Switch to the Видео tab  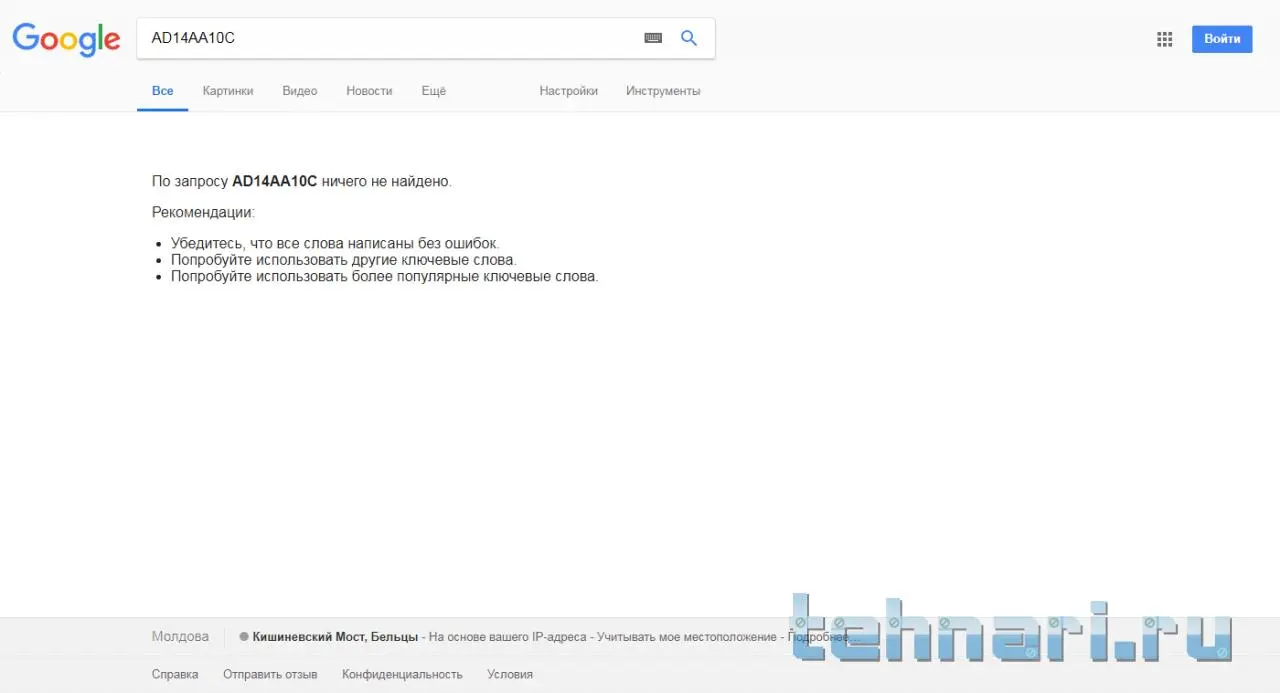(300, 91)
